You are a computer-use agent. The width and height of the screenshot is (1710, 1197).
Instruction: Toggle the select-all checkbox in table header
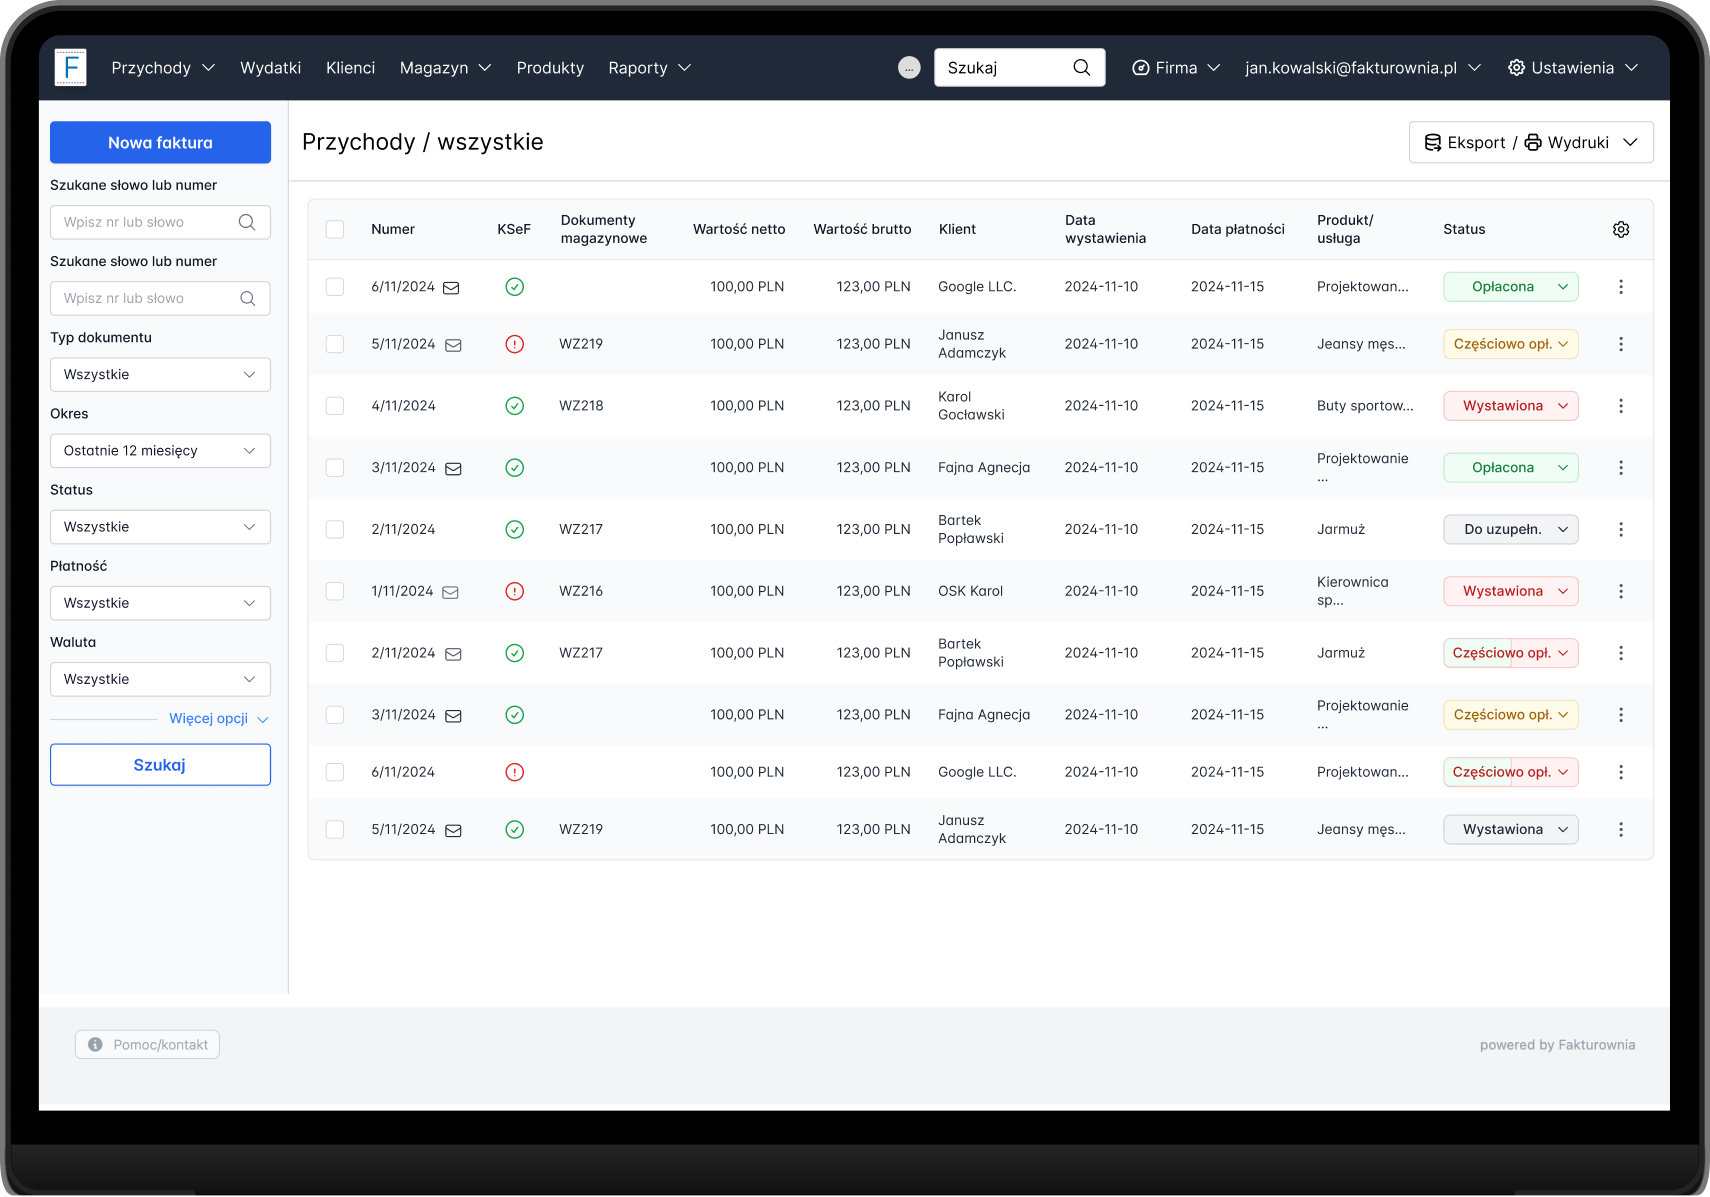pyautogui.click(x=335, y=229)
